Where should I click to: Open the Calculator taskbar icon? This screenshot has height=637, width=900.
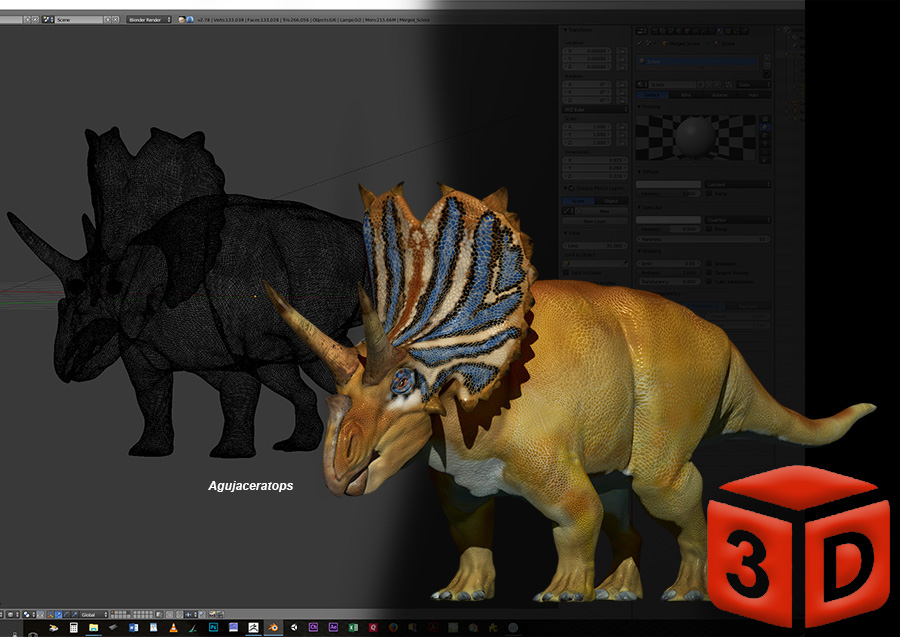point(73,627)
